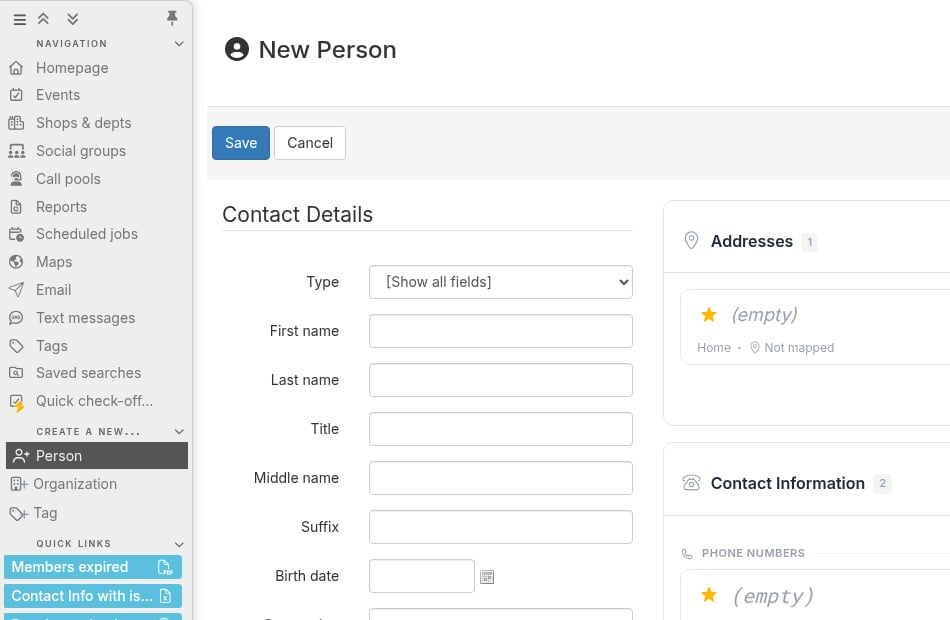
Task: Click the PDF icon on Members expired
Action: tap(165, 567)
